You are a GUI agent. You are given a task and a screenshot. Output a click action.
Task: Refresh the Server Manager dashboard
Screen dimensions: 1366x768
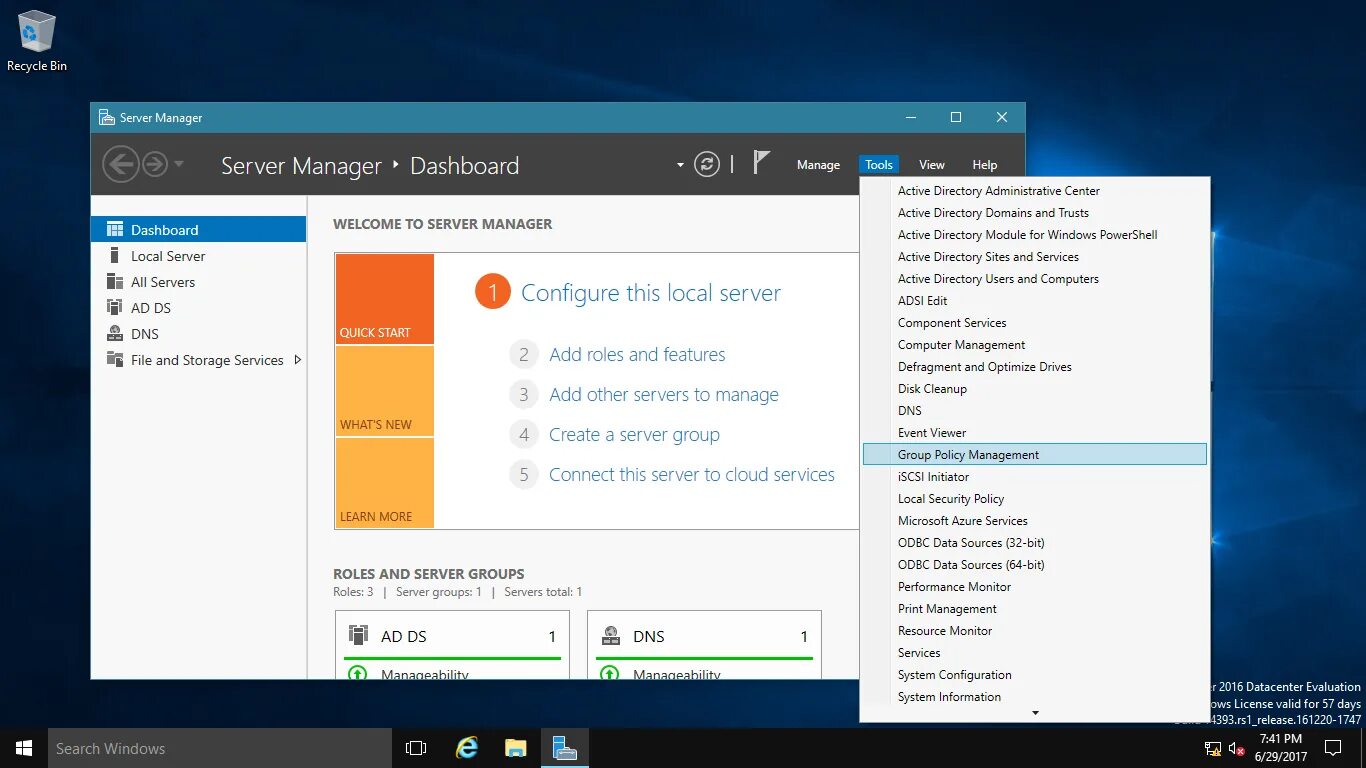coord(708,163)
